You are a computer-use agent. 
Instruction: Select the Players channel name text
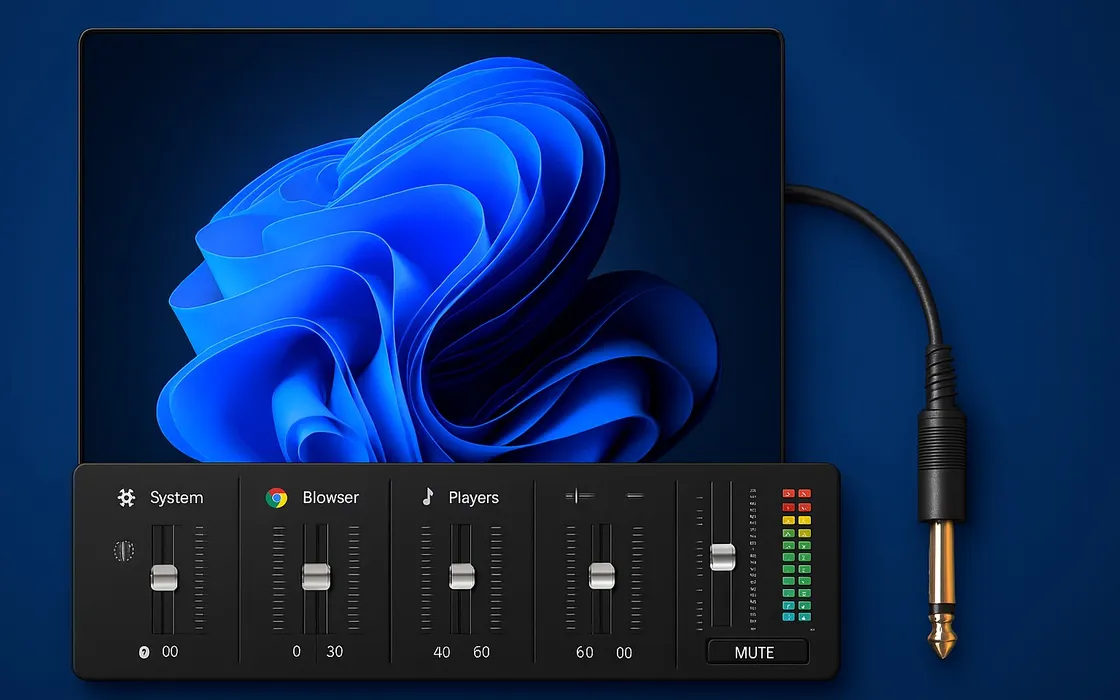[472, 497]
